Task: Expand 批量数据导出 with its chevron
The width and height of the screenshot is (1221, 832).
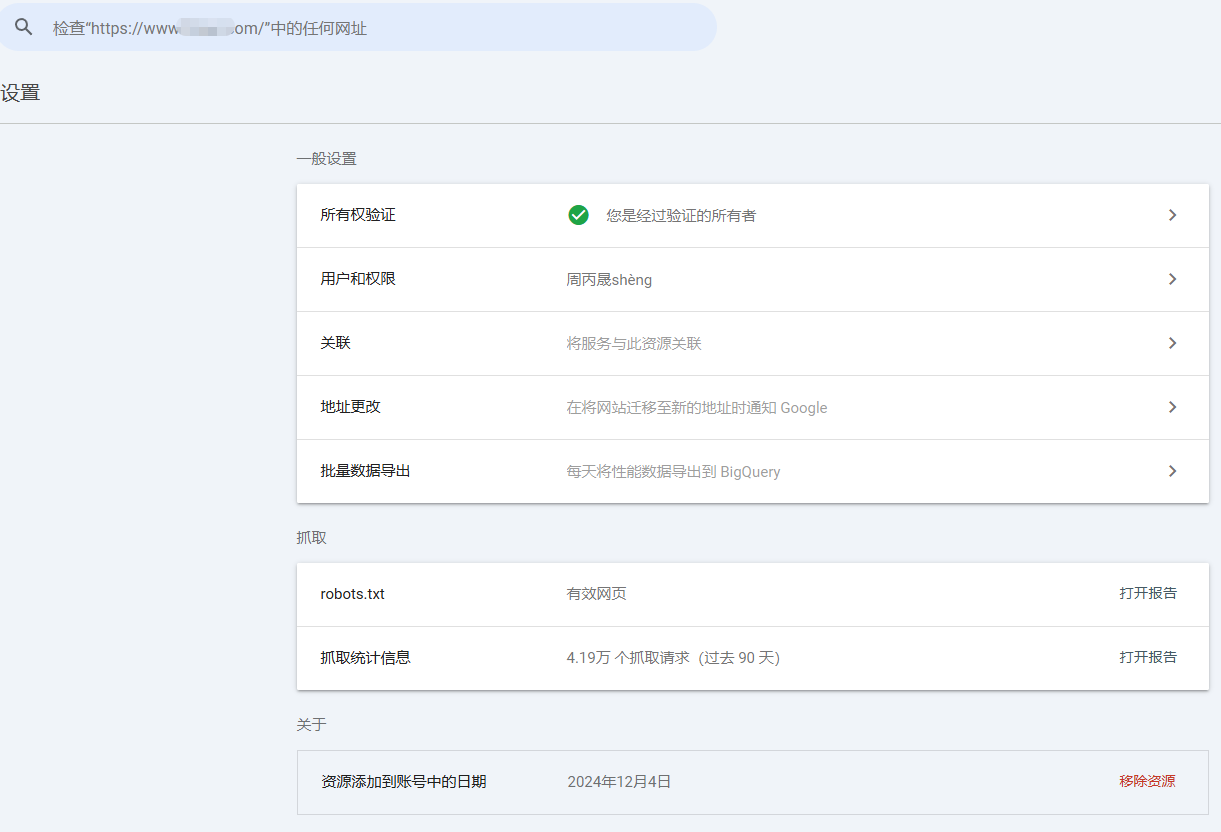Action: [x=1172, y=471]
